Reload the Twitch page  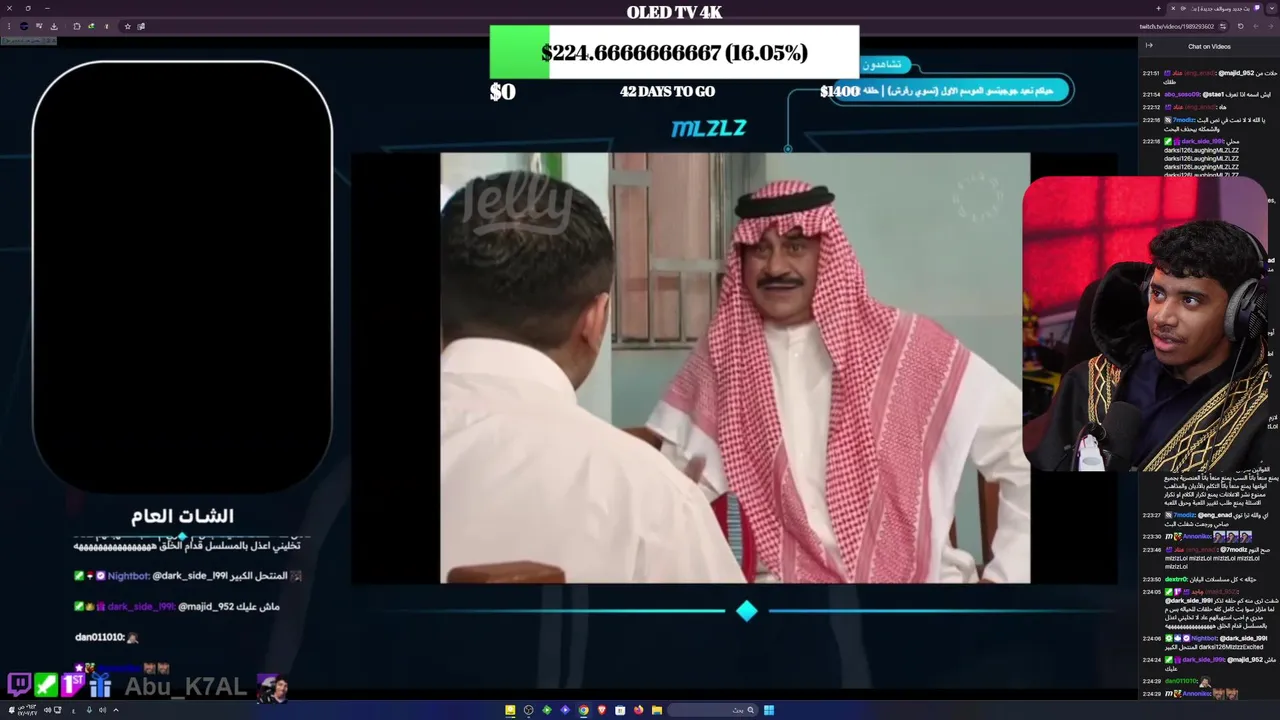[x=1240, y=26]
